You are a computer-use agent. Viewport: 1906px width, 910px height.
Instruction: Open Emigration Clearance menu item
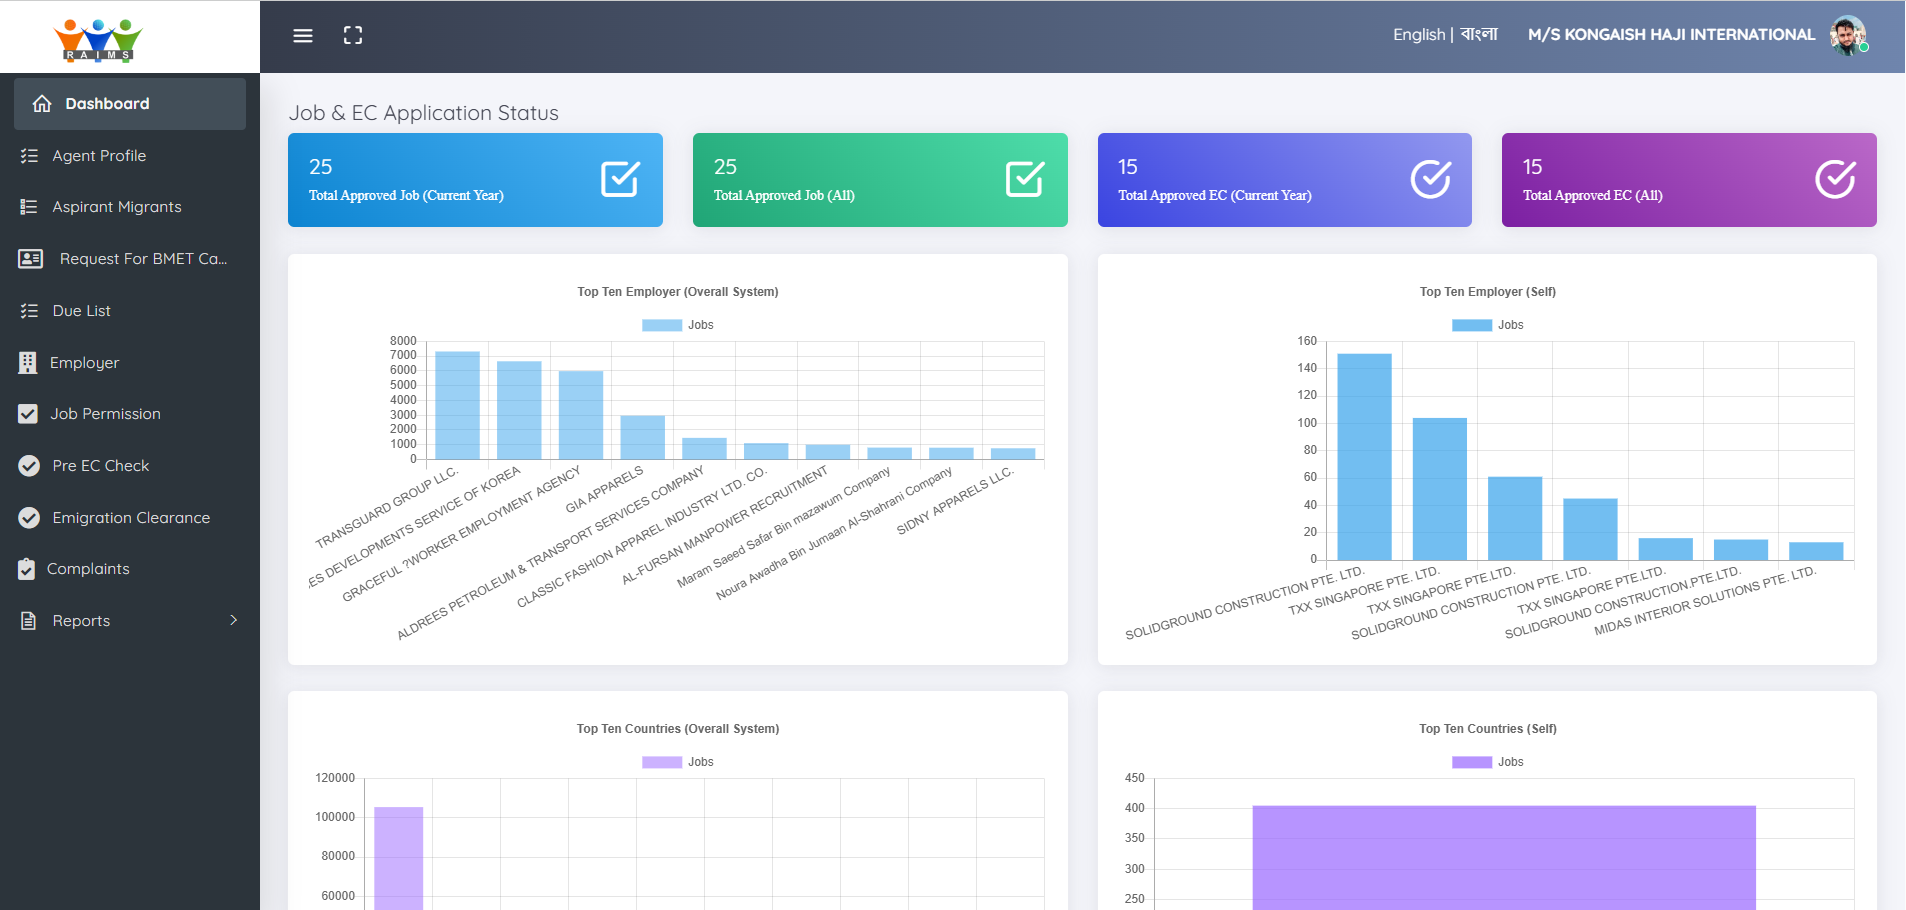tap(130, 518)
